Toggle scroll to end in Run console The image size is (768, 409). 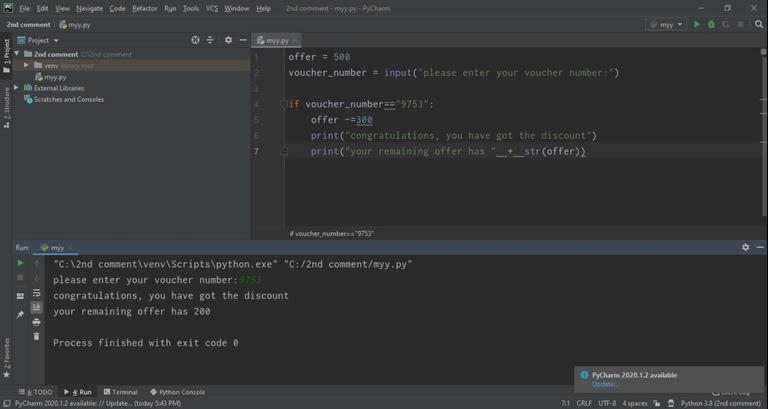37,307
